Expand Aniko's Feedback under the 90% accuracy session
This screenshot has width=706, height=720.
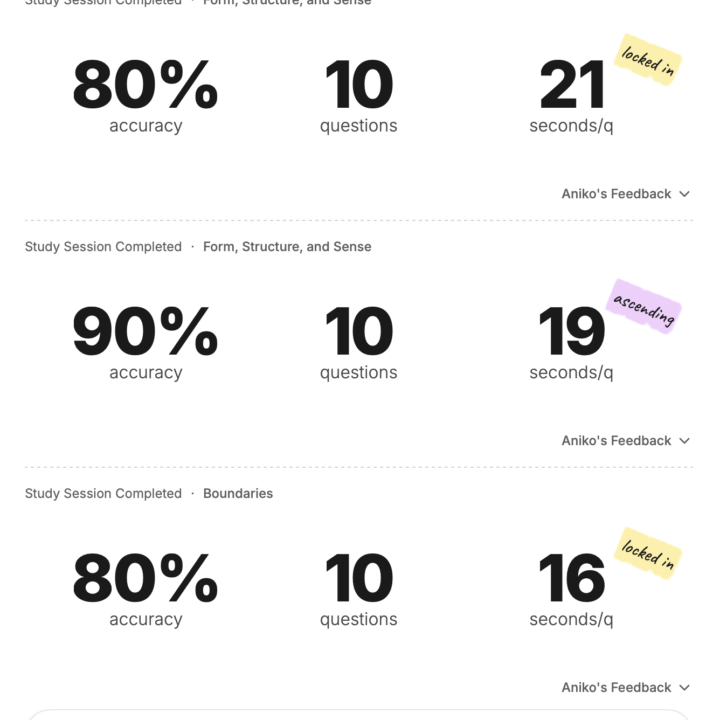click(625, 441)
